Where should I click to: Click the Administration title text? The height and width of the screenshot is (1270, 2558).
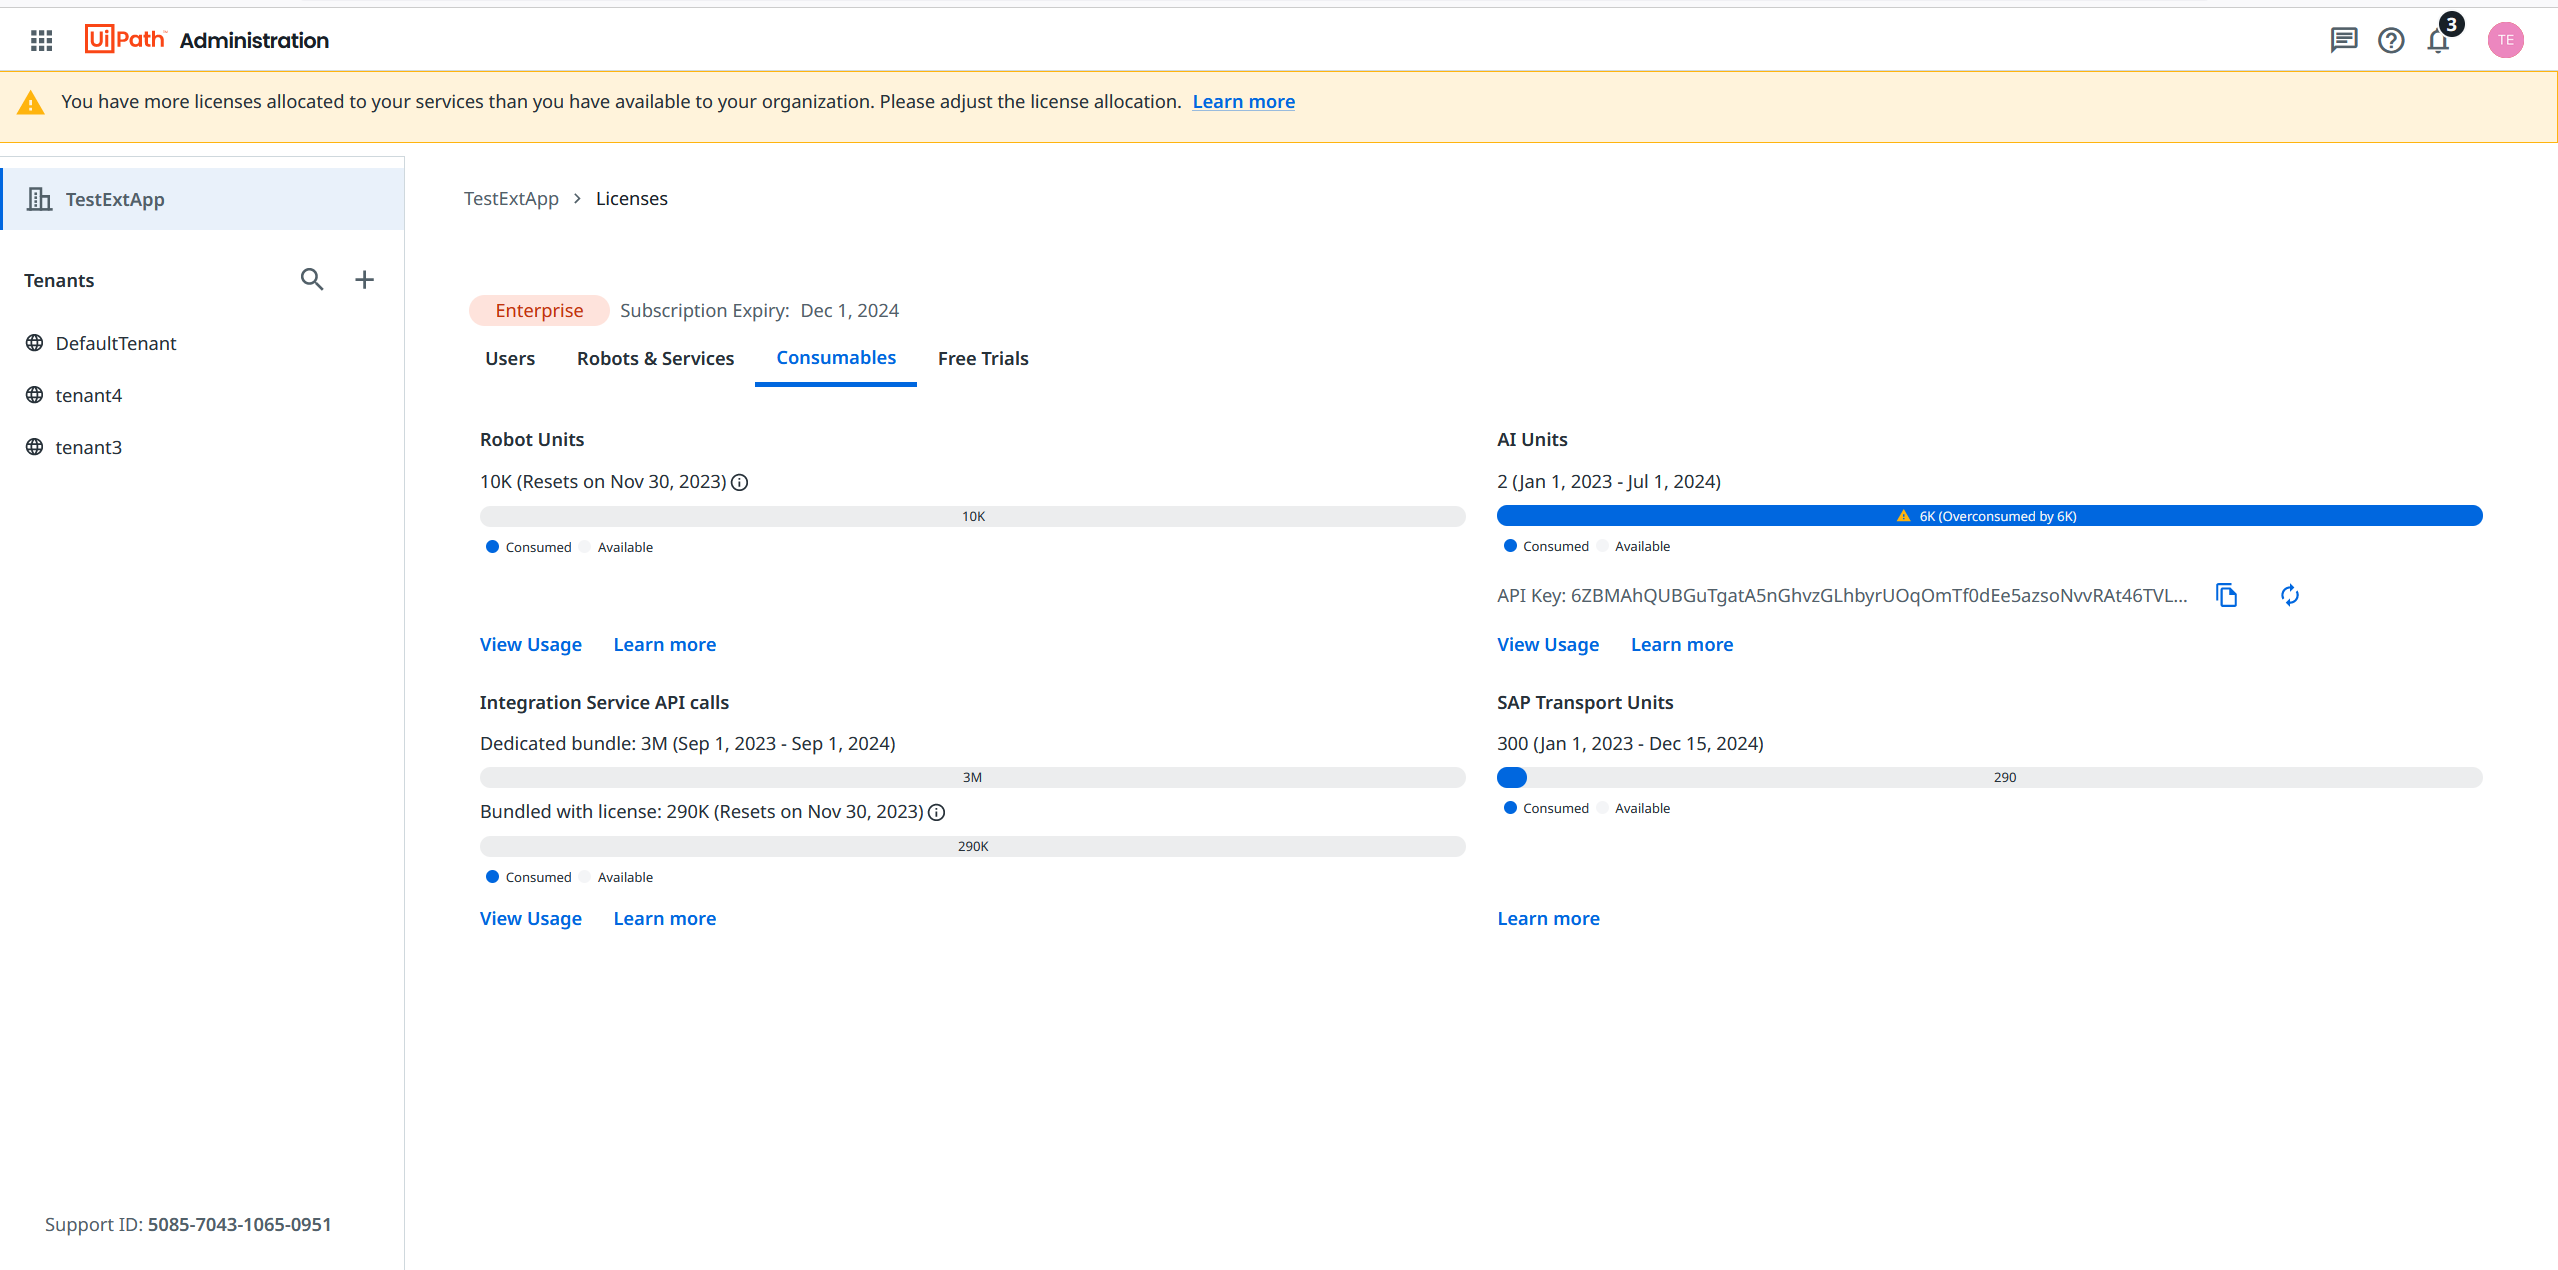[254, 40]
